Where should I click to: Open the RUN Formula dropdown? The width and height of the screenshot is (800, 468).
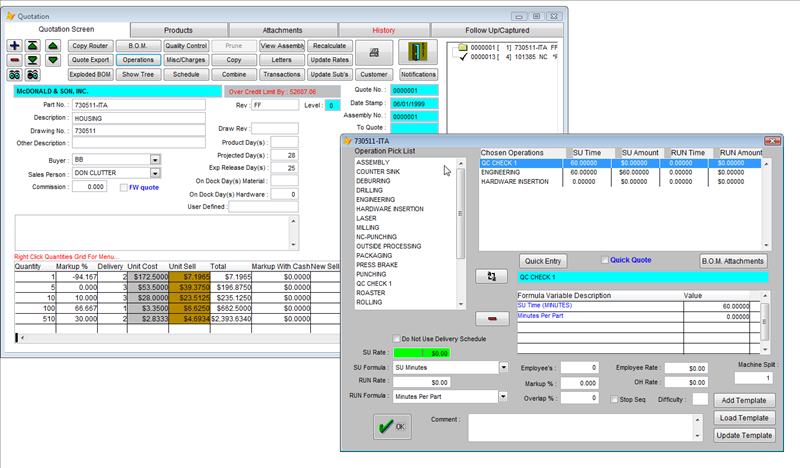tap(502, 396)
